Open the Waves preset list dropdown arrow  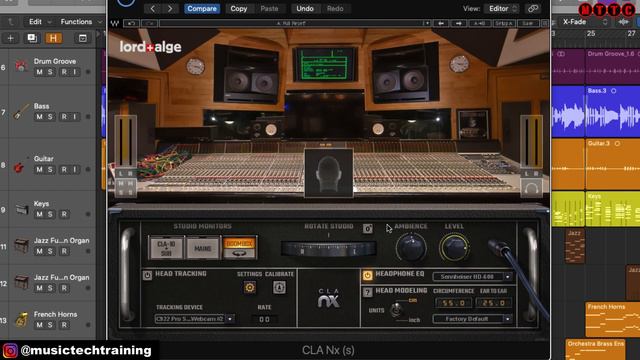[427, 24]
